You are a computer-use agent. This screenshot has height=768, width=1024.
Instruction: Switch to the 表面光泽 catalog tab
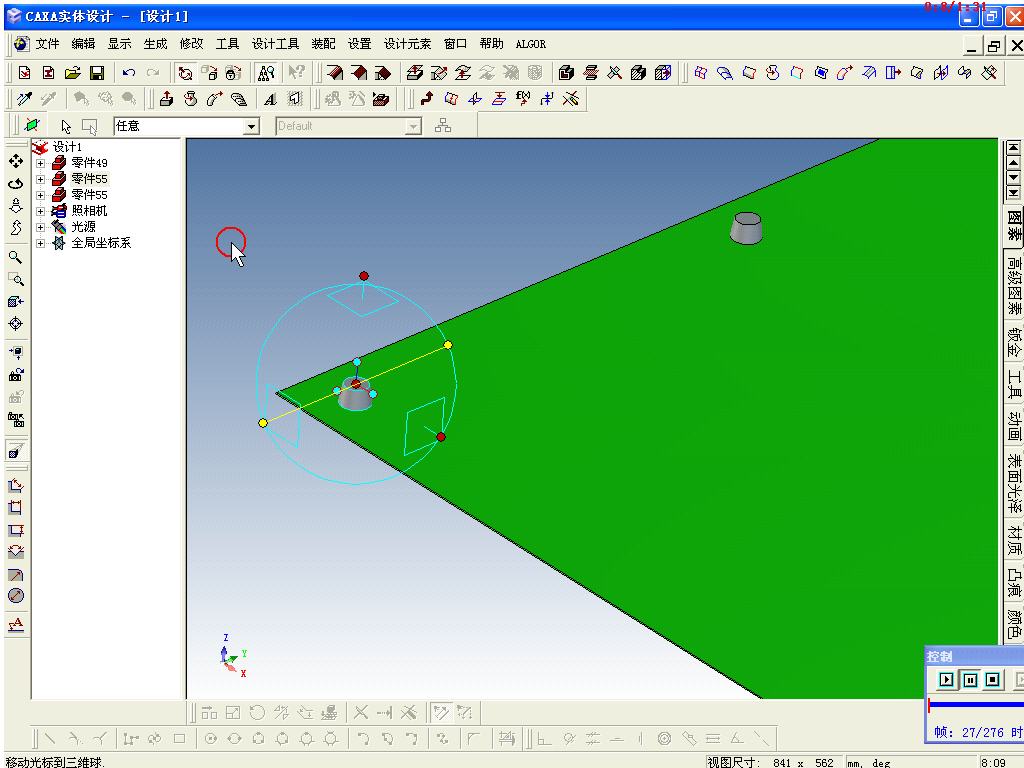point(1014,484)
